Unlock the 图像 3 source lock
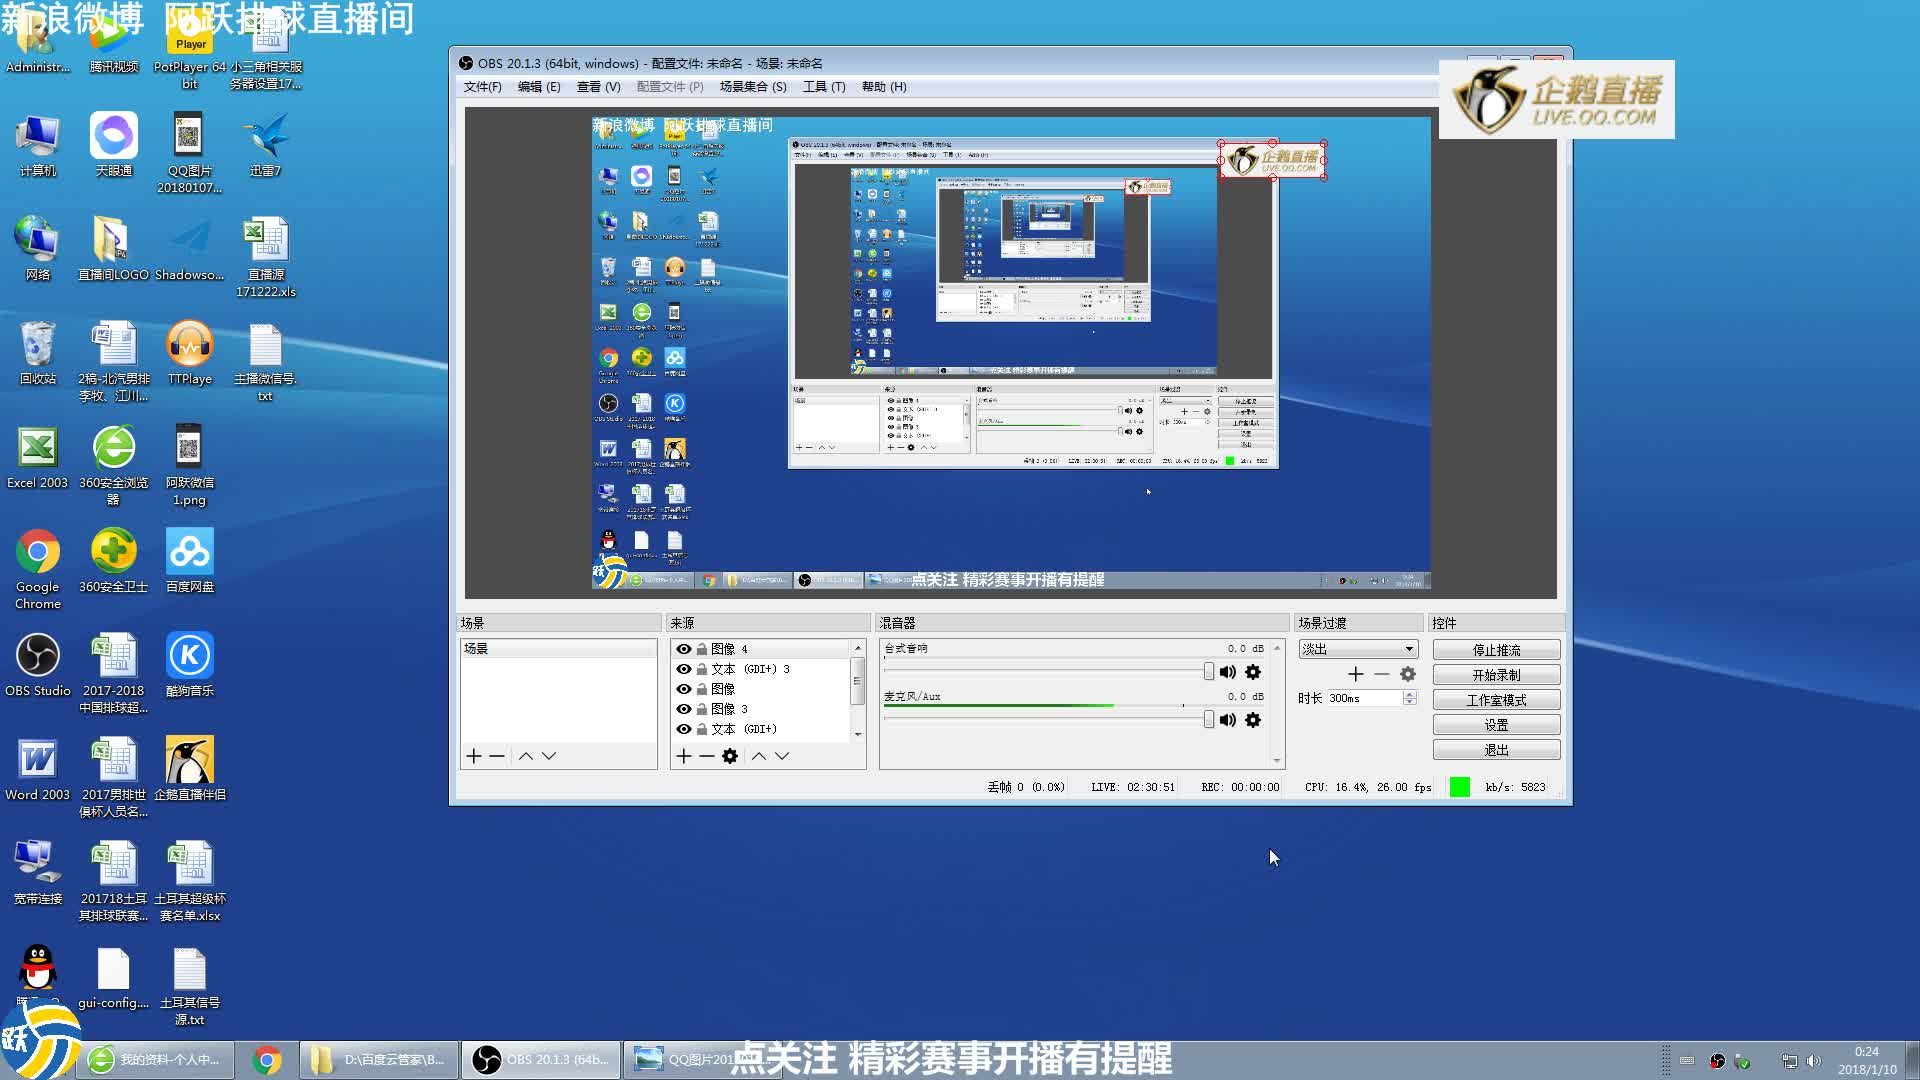Viewport: 1920px width, 1080px height. (x=702, y=709)
